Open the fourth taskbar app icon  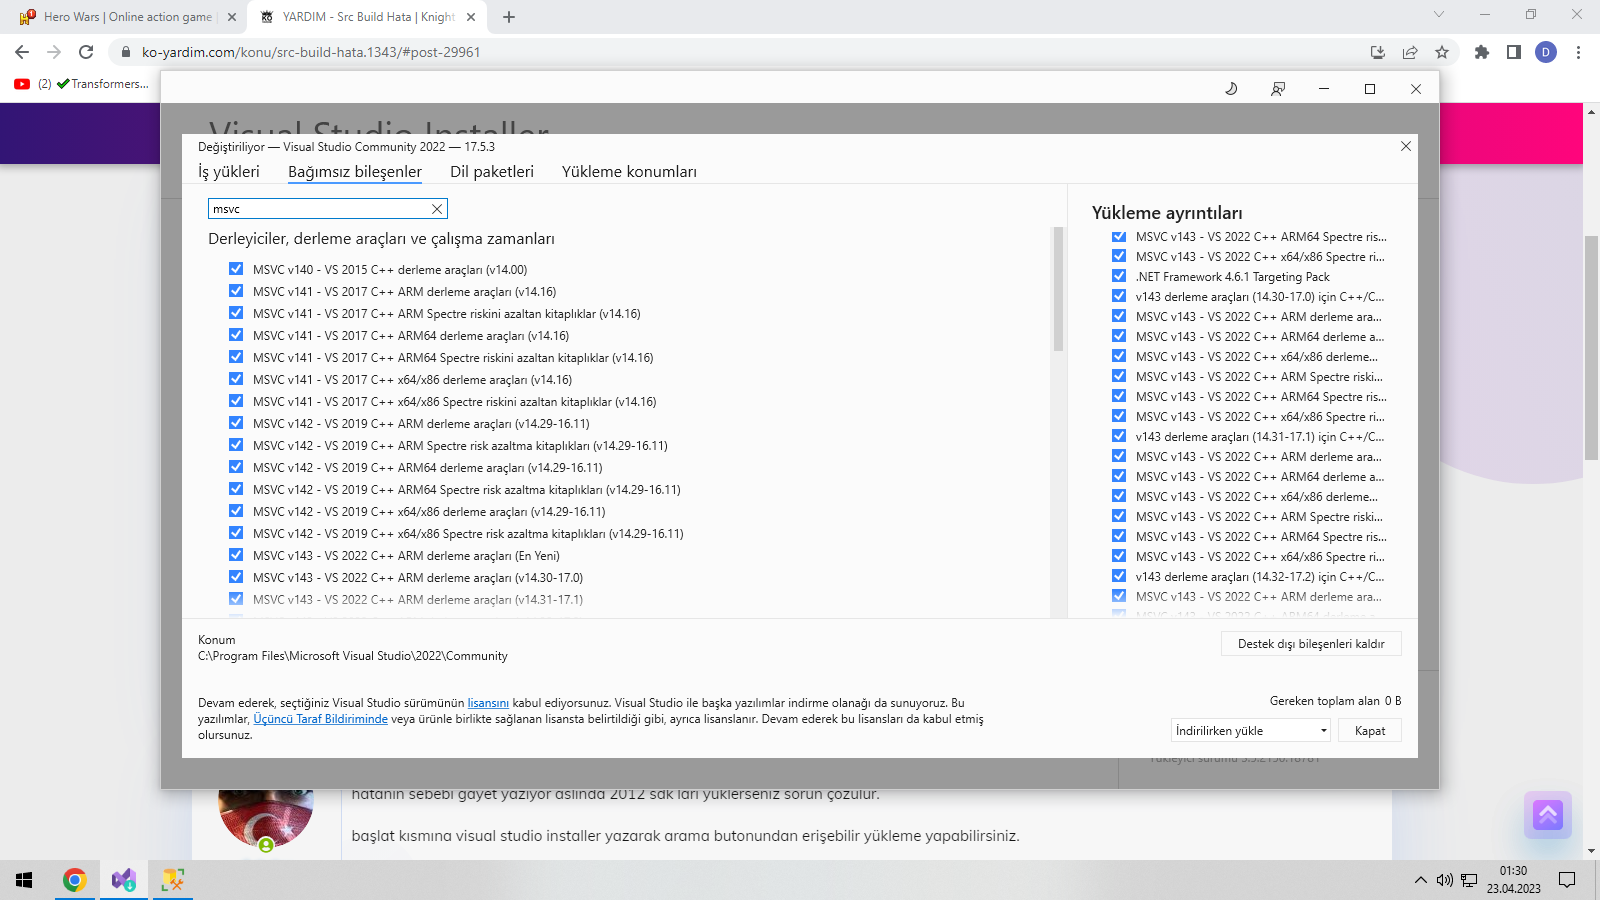(x=173, y=880)
